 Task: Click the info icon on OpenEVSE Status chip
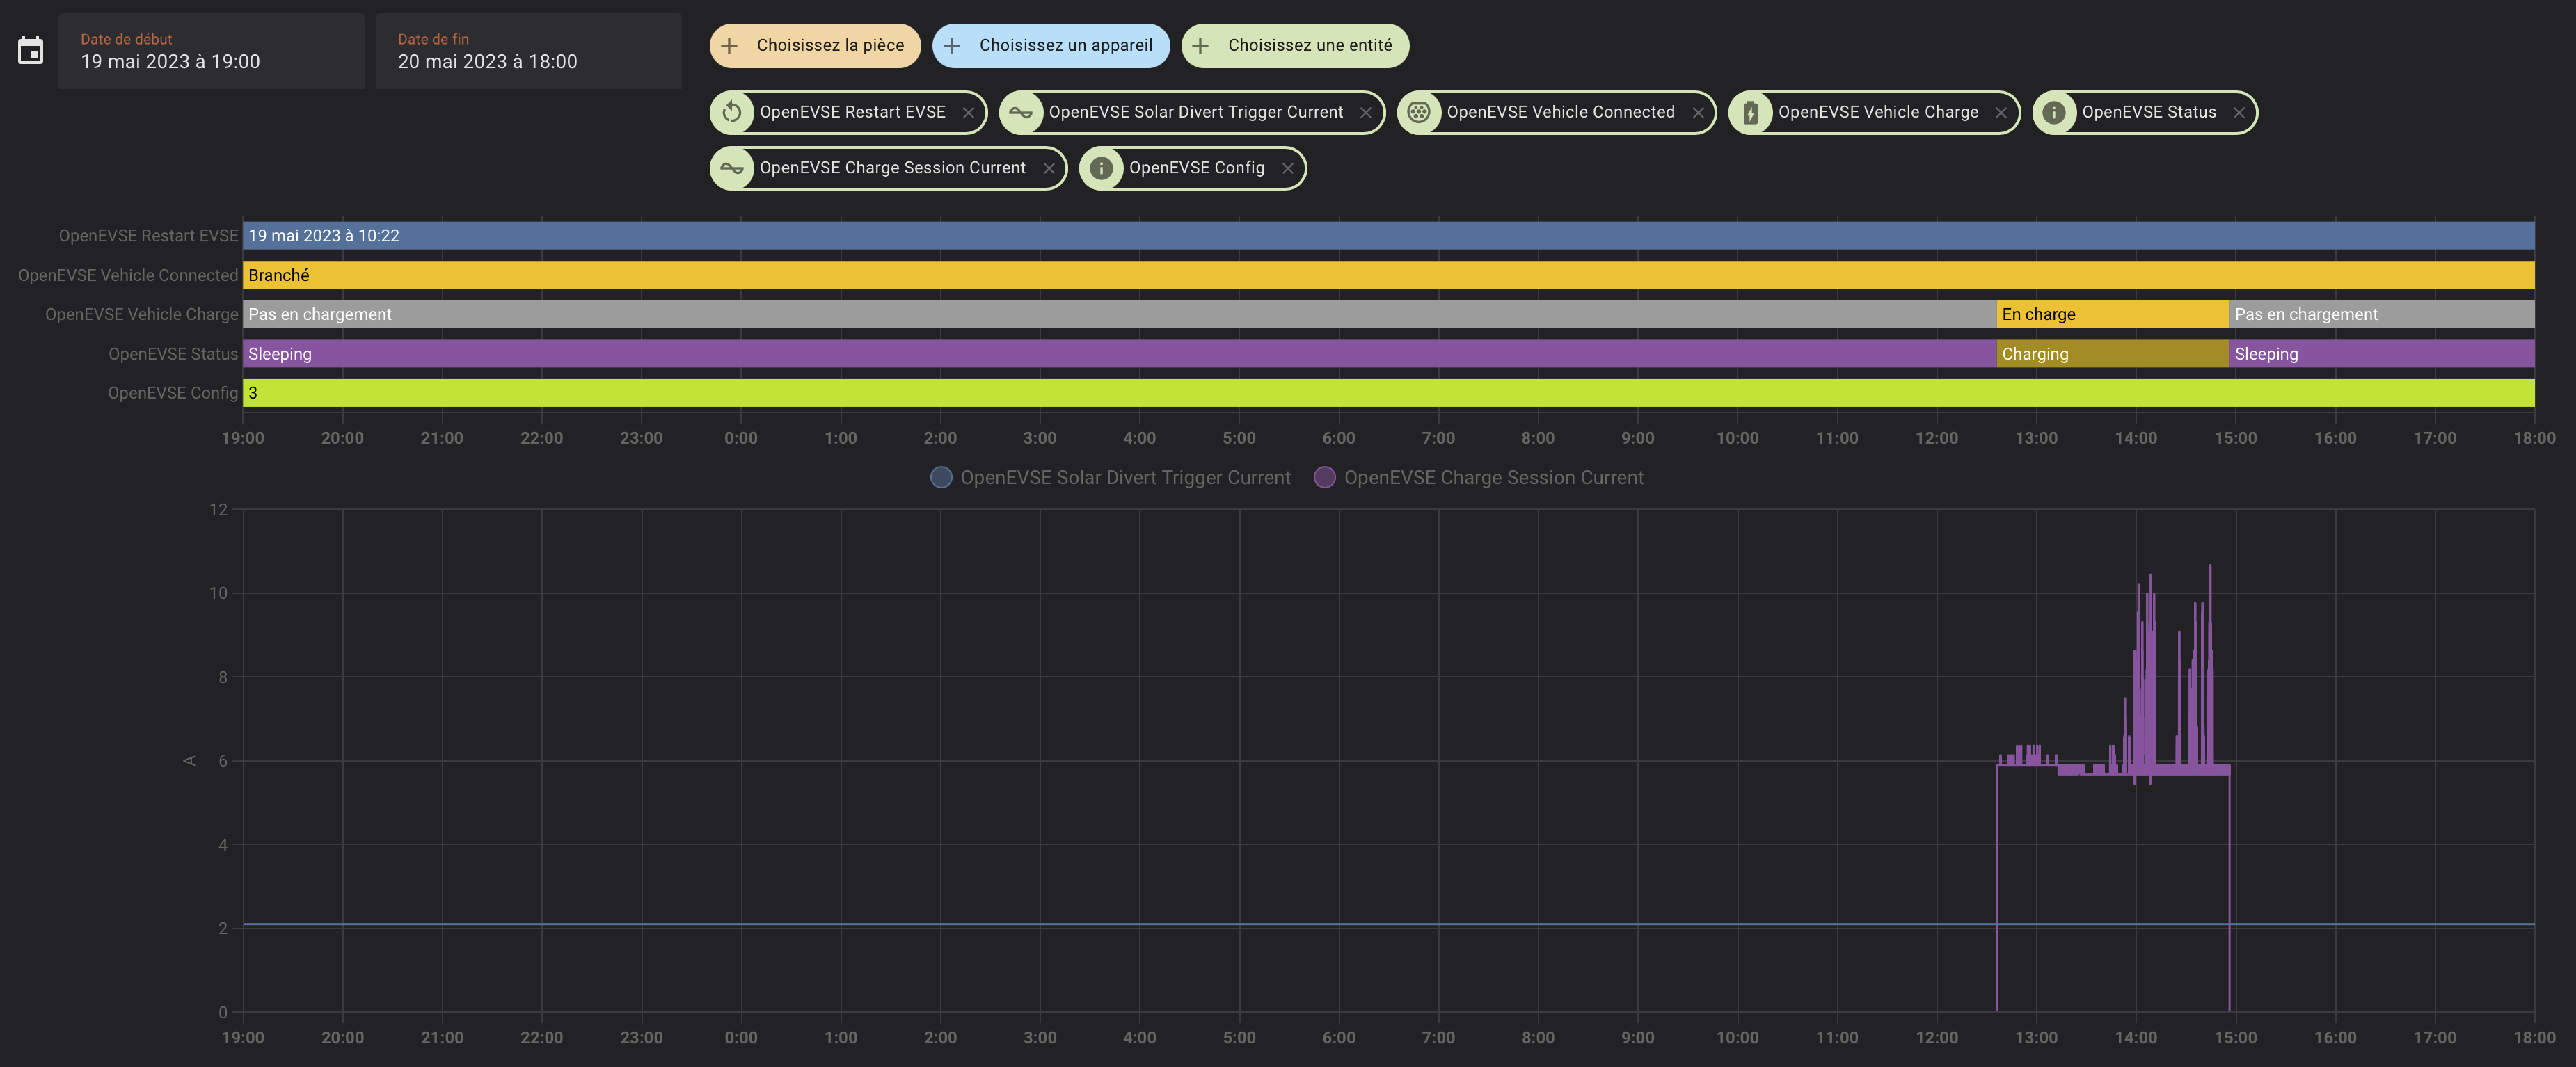tap(2054, 112)
